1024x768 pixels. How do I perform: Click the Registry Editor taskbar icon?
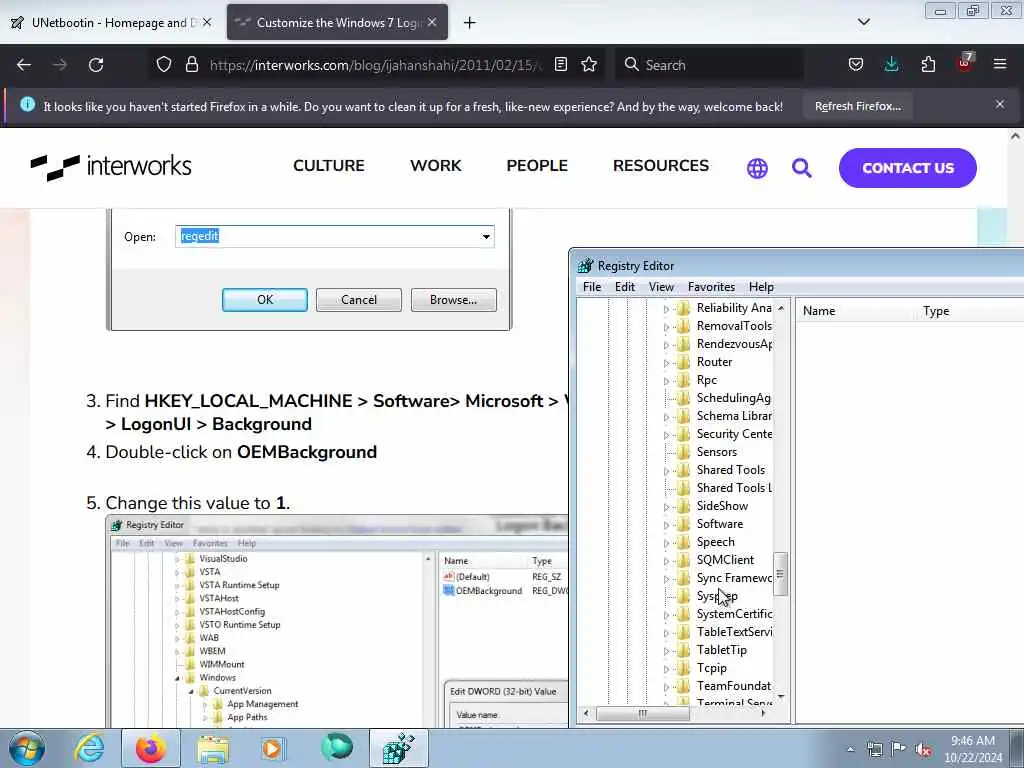pyautogui.click(x=398, y=748)
